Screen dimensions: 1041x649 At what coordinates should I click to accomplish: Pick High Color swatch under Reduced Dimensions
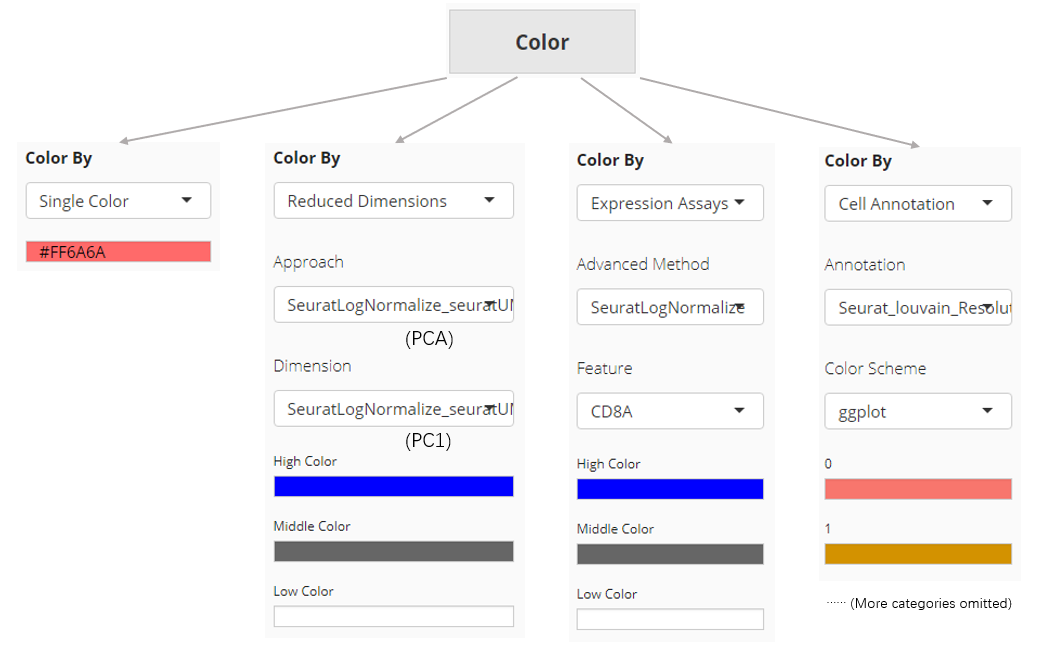pyautogui.click(x=393, y=486)
